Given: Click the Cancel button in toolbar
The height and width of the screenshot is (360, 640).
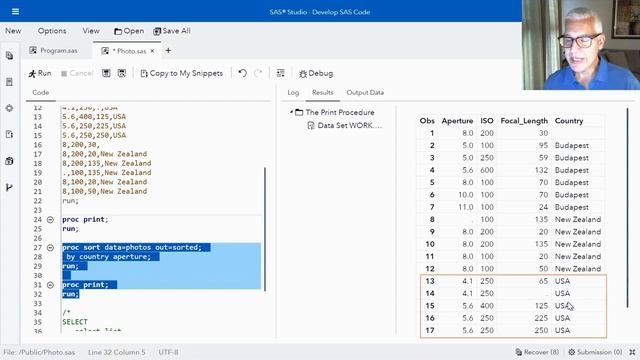Looking at the screenshot, I should 77,73.
